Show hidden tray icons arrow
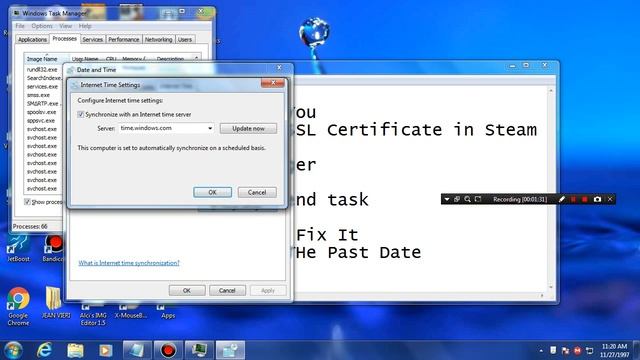This screenshot has width=640, height=360. [541, 351]
